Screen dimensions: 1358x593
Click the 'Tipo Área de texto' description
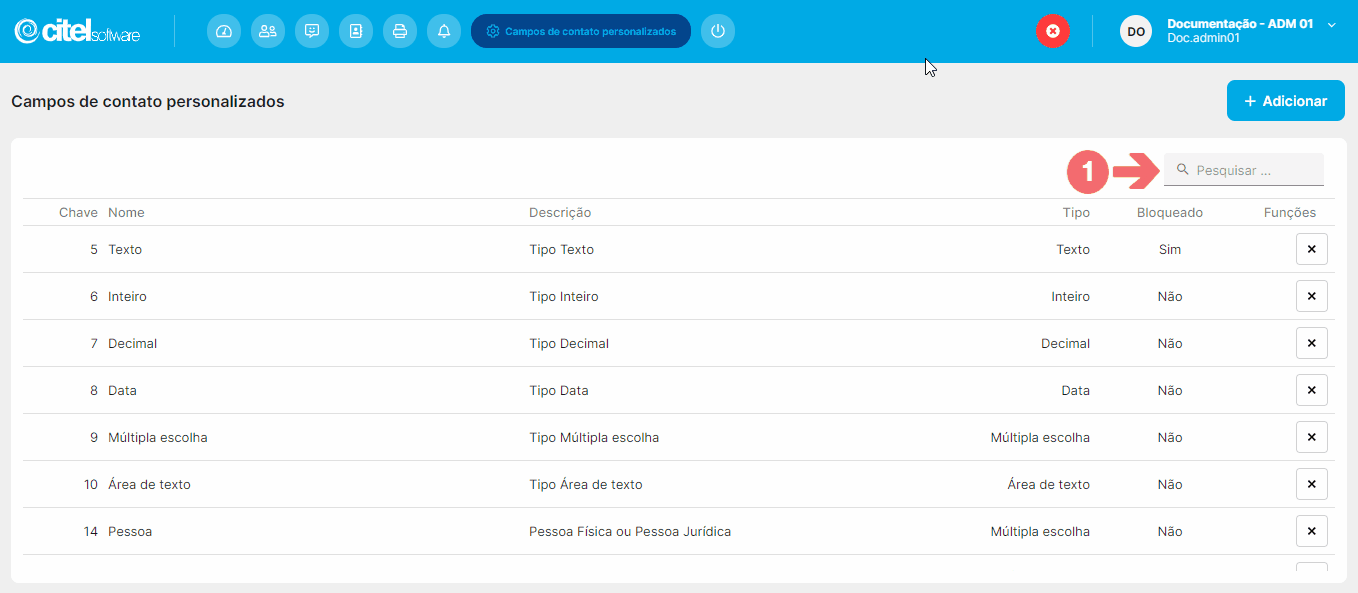point(586,484)
